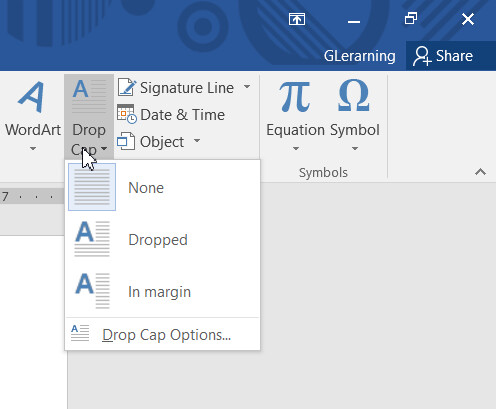Expand the Signature Line dropdown arrow
The width and height of the screenshot is (496, 409).
pos(247,87)
